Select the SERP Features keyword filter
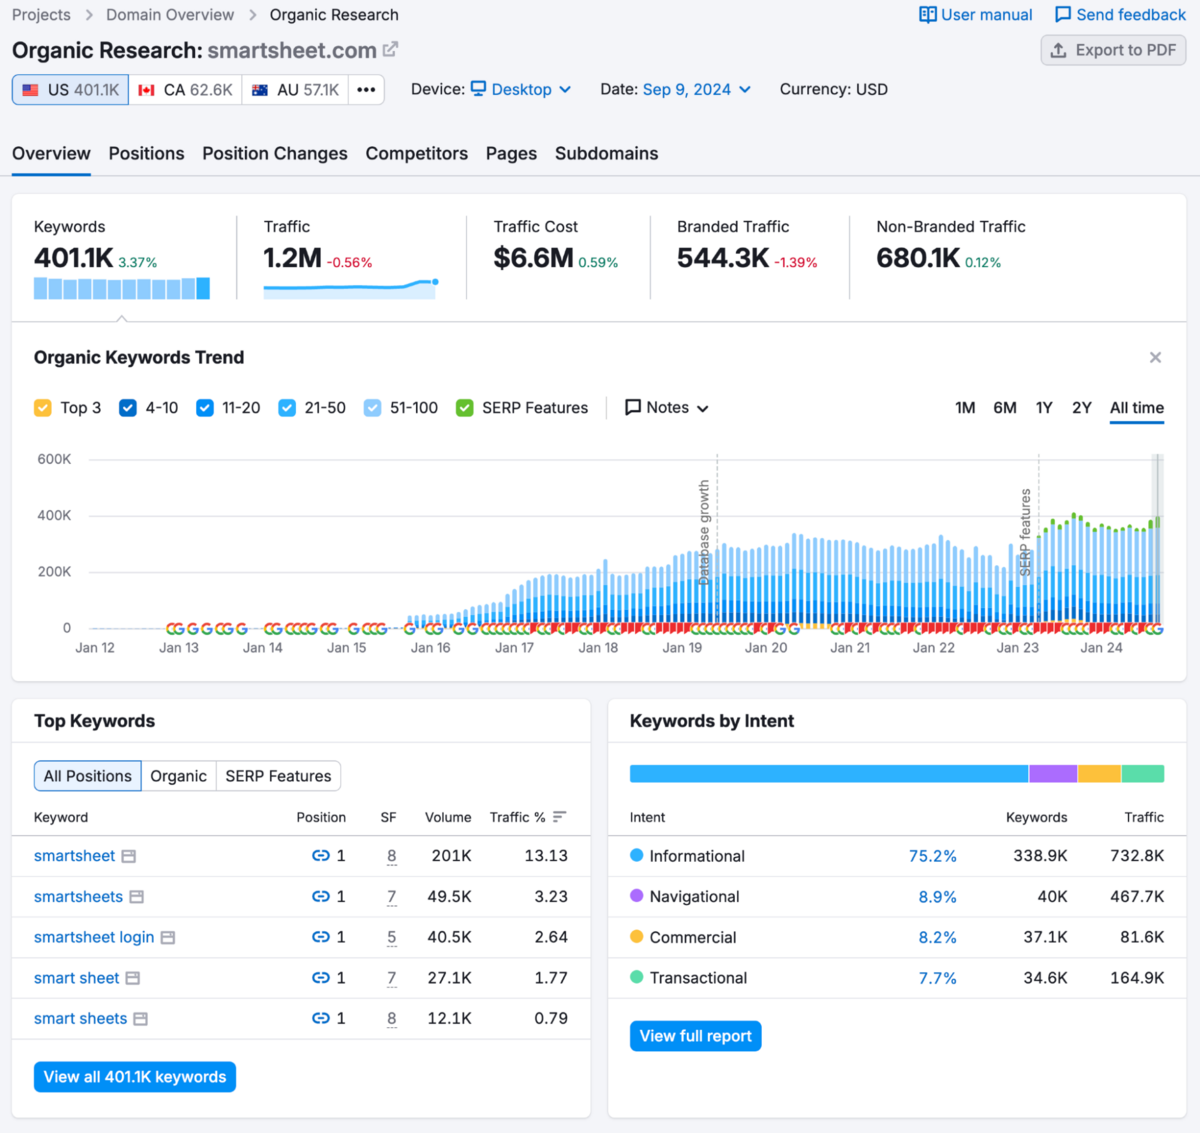 click(x=278, y=776)
